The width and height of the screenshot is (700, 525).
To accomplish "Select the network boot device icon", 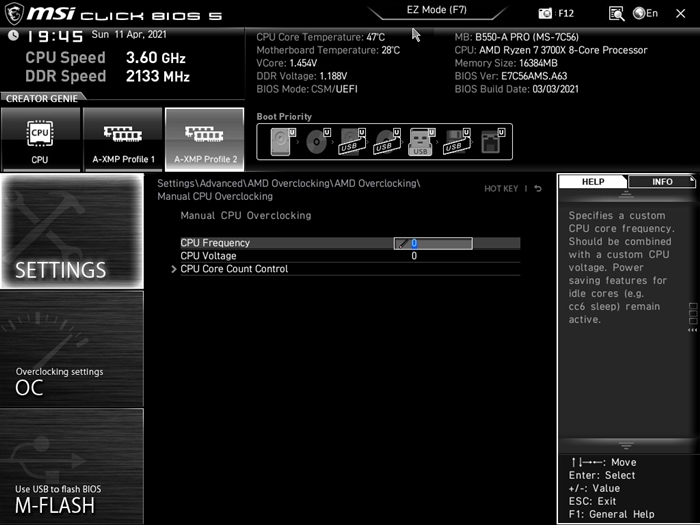I will click(492, 142).
